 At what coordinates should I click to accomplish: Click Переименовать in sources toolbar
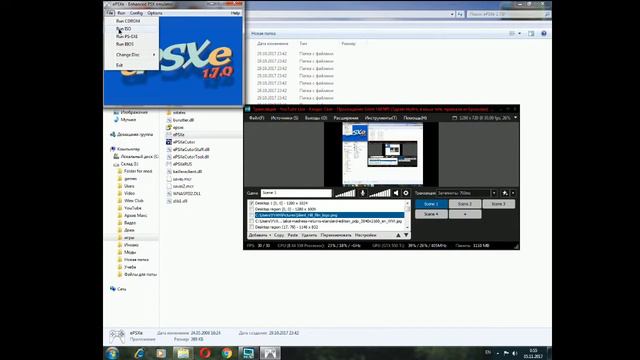coord(336,235)
